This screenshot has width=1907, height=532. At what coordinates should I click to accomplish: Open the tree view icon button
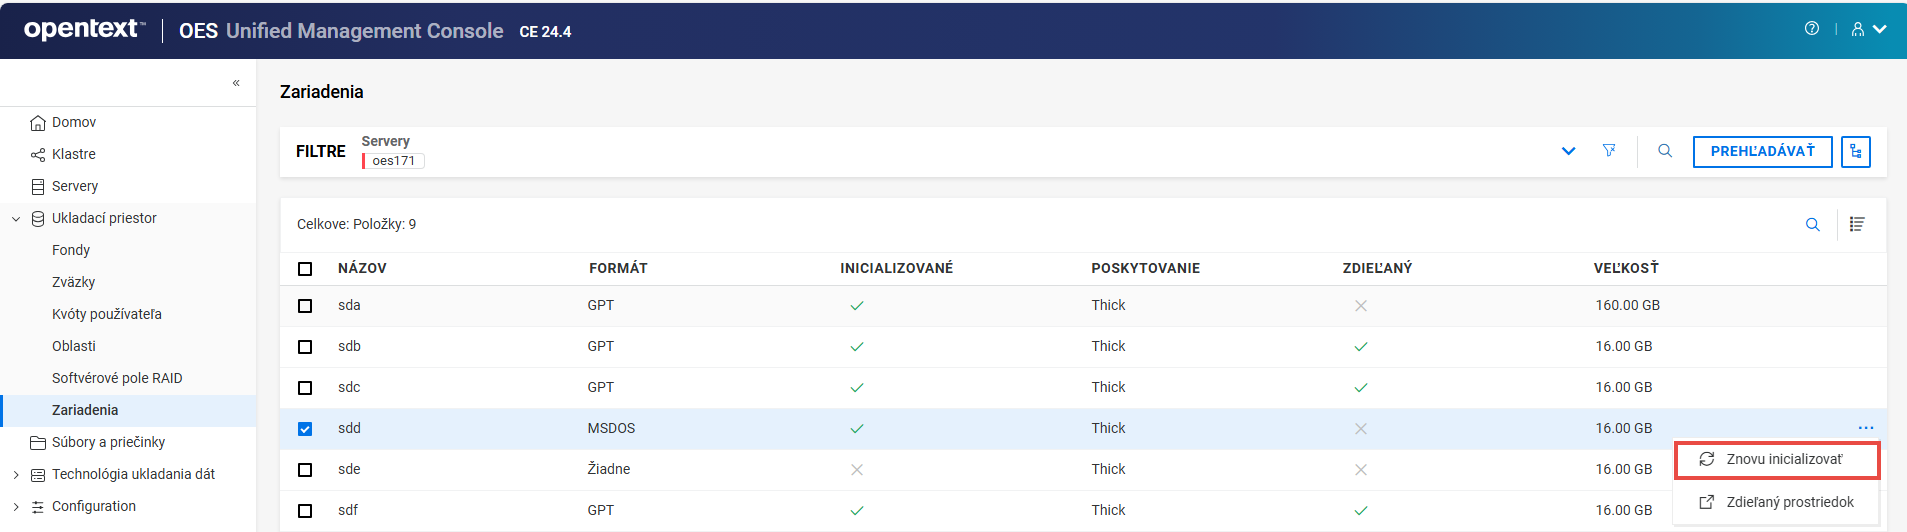coord(1856,152)
